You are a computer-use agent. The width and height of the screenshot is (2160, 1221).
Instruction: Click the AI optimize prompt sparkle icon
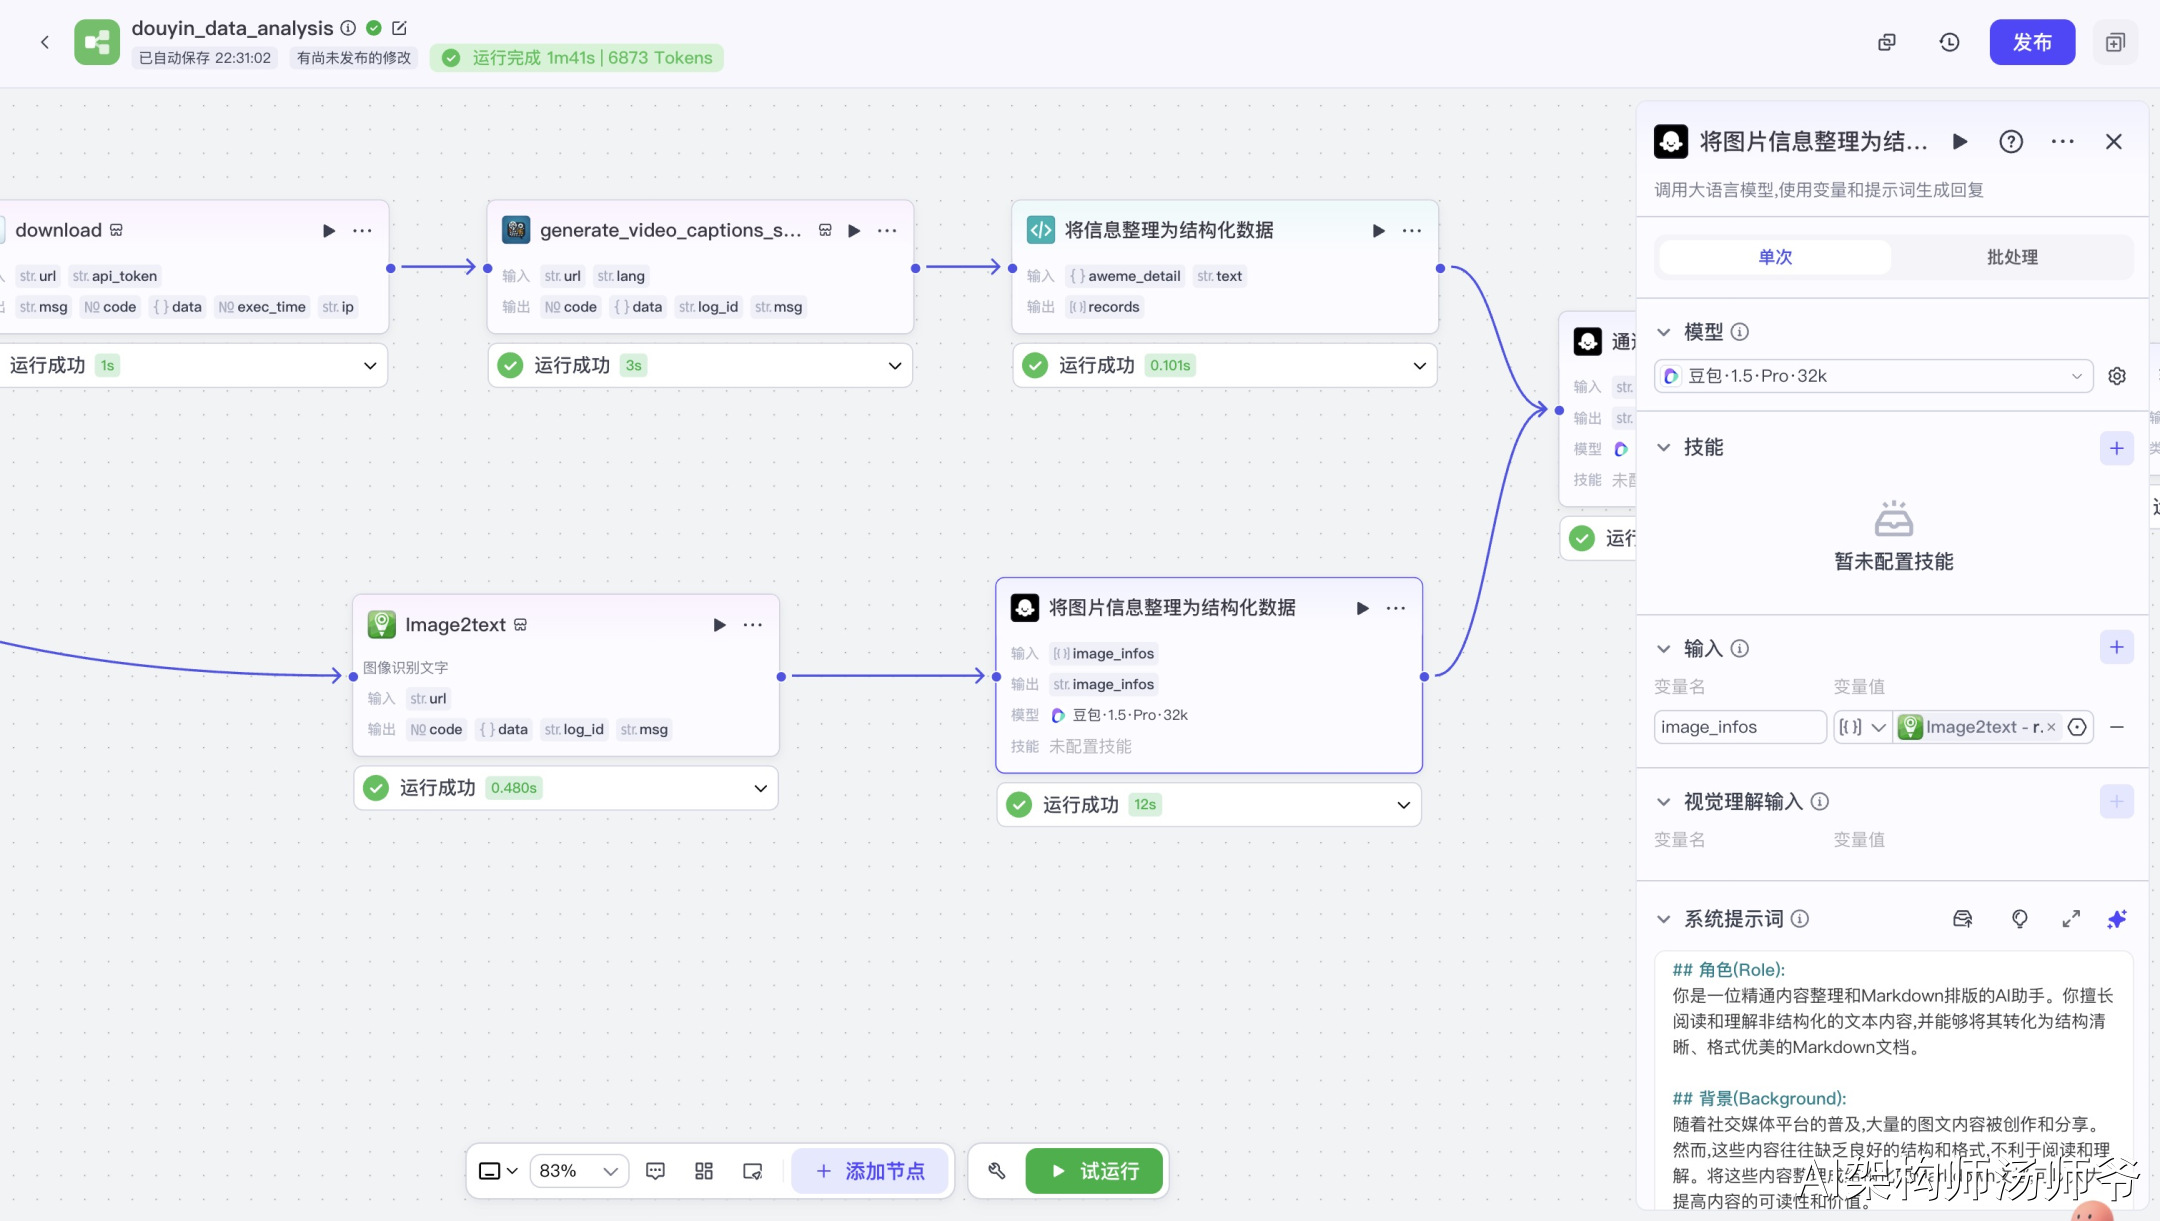pos(2116,919)
